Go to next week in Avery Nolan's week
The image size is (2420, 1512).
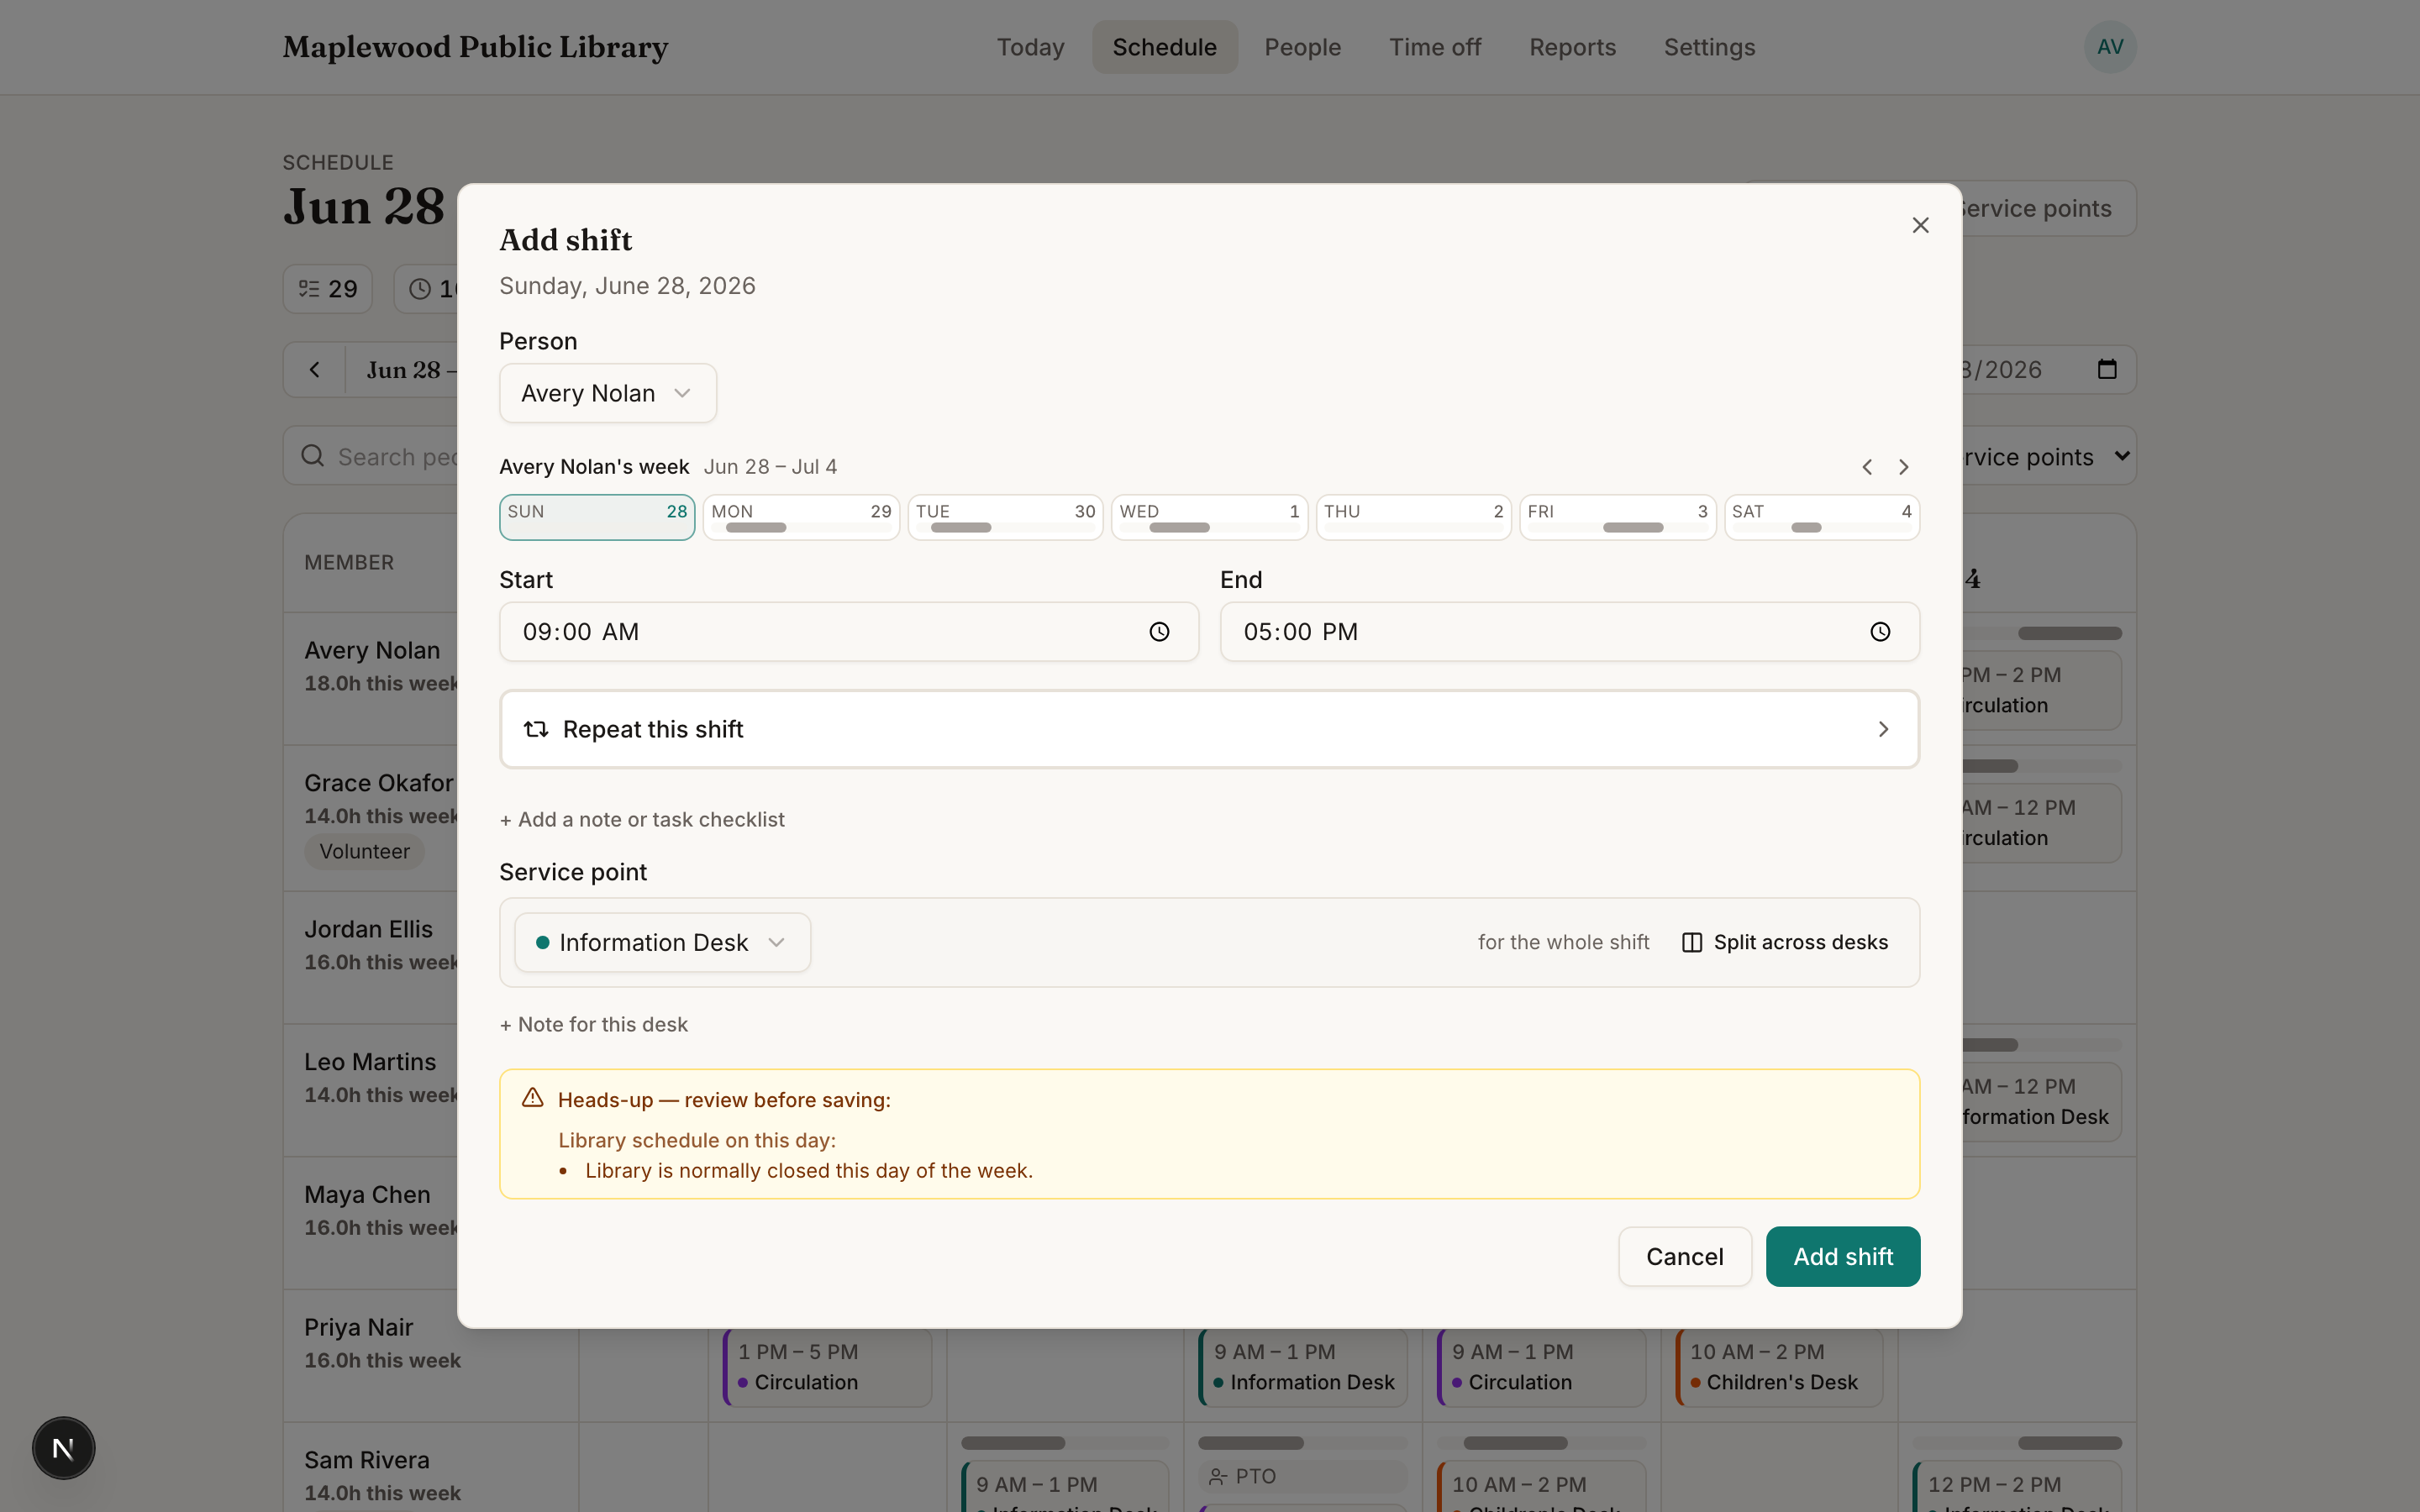point(1903,467)
